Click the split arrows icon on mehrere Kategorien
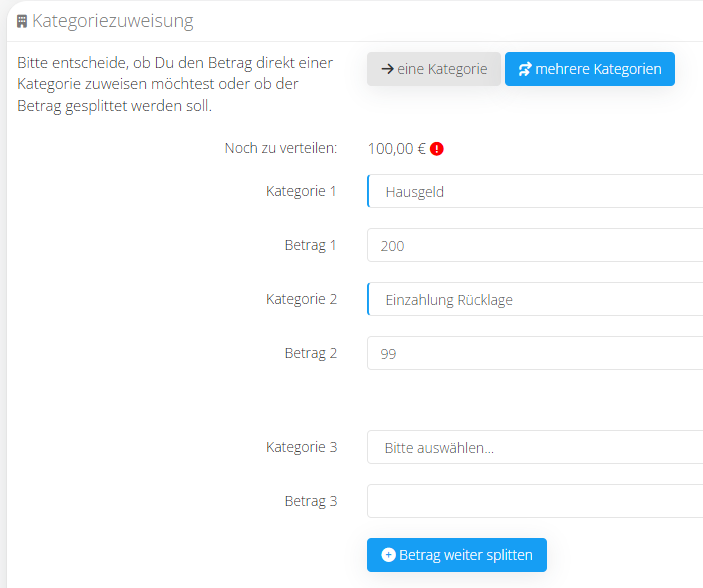This screenshot has width=703, height=588. (x=525, y=69)
